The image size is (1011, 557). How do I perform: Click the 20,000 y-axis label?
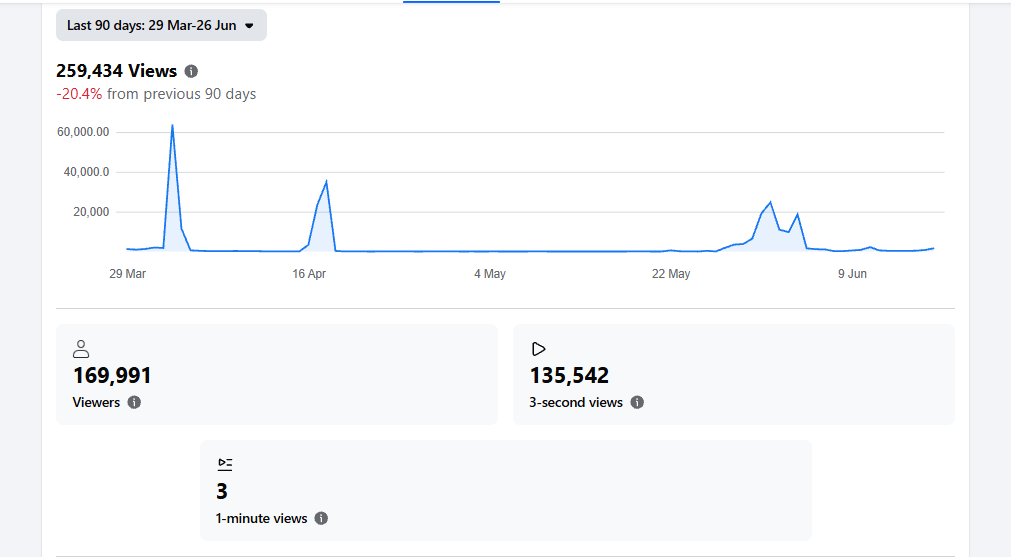tap(91, 211)
